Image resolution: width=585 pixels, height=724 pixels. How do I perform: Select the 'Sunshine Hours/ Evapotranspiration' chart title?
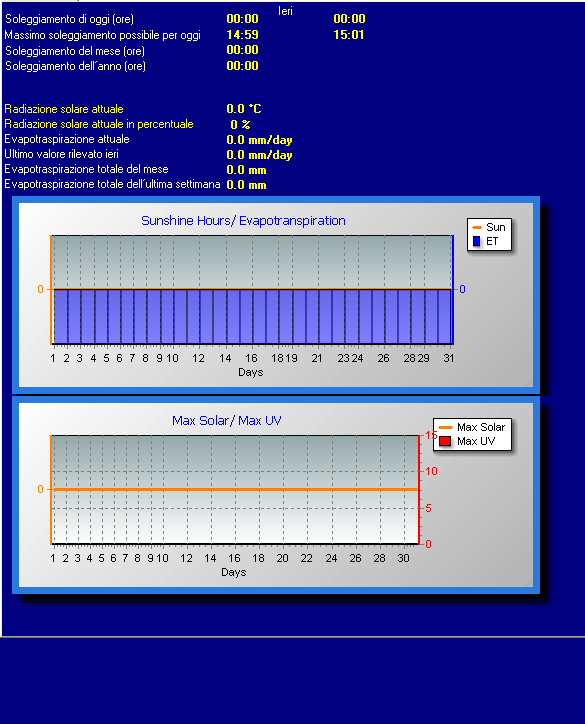pyautogui.click(x=243, y=221)
